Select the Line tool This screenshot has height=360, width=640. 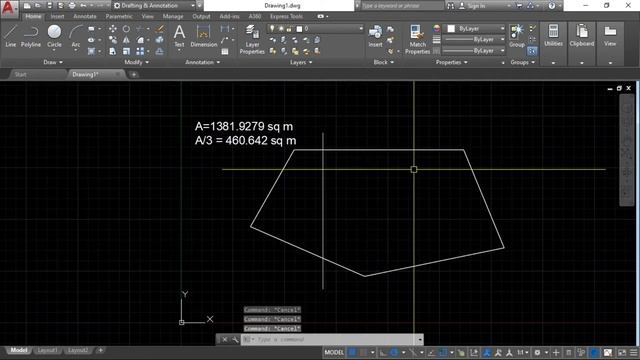coord(11,36)
